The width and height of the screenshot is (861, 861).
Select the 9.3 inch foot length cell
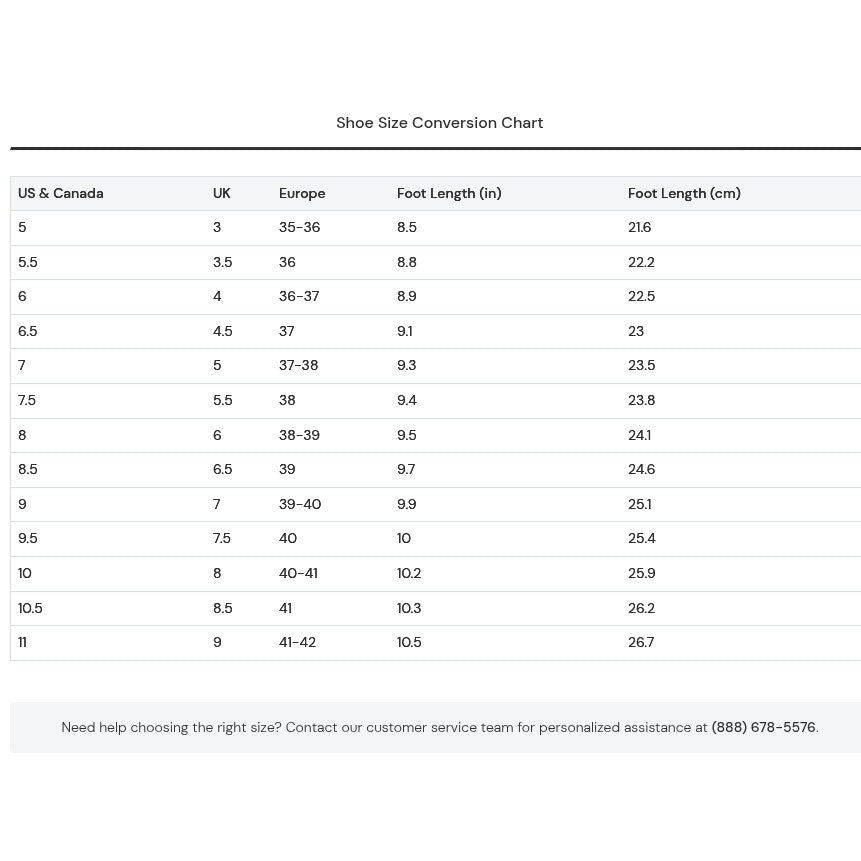(x=406, y=365)
